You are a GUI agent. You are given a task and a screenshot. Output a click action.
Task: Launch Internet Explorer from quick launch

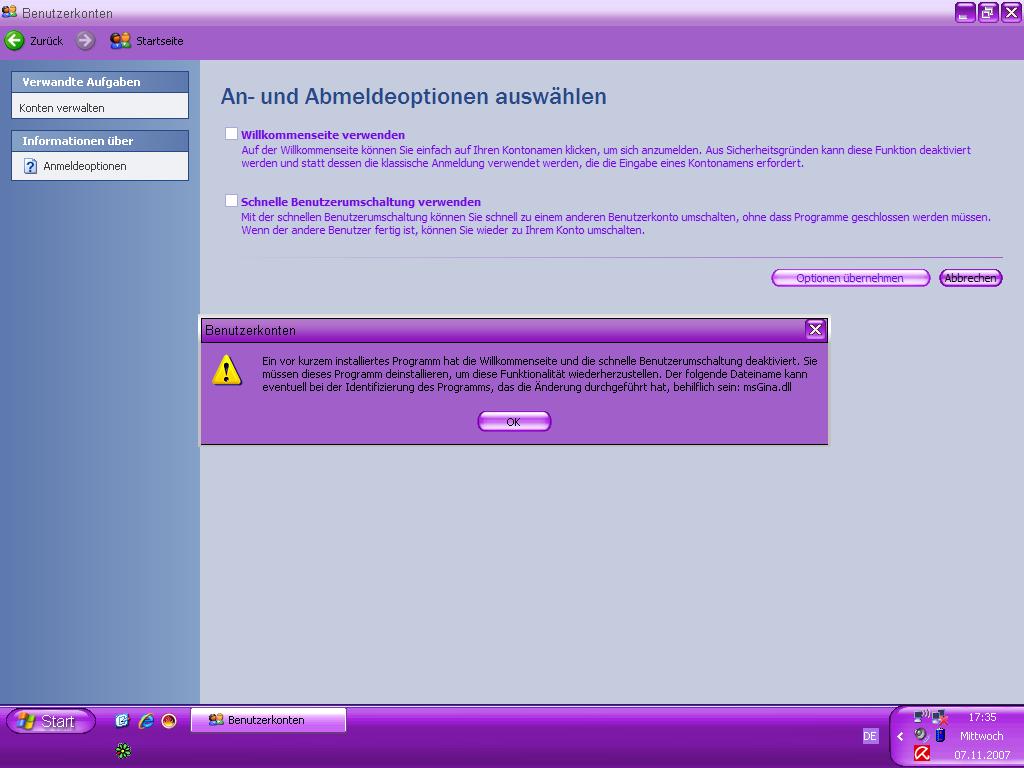[x=146, y=720]
